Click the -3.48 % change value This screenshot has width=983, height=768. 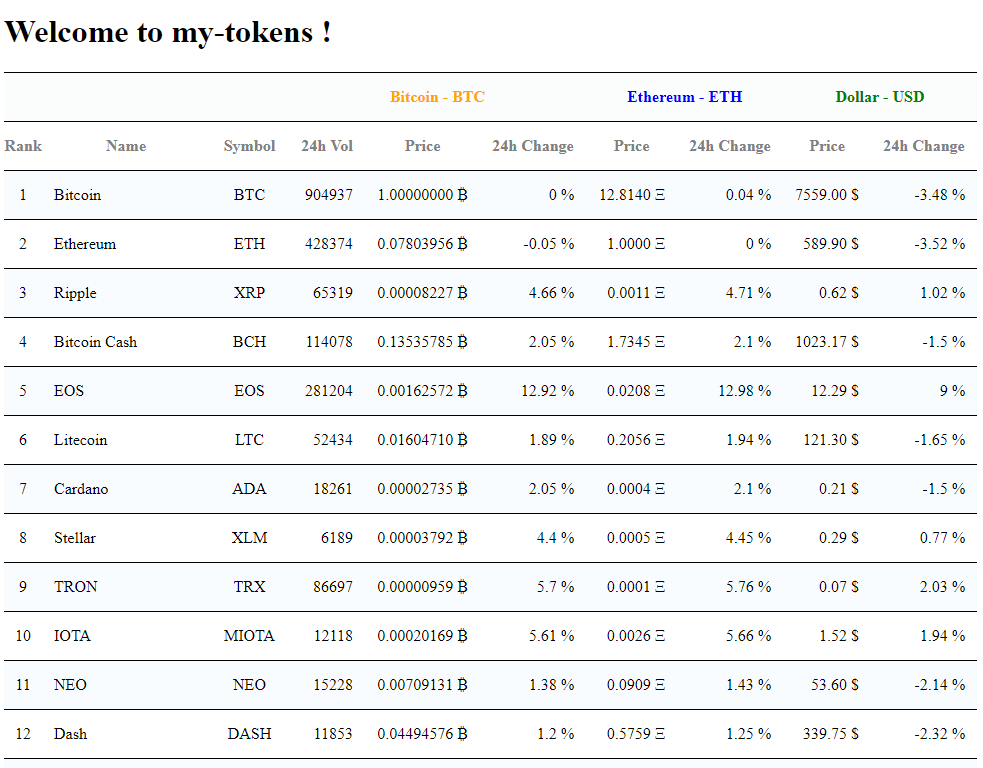pos(940,195)
